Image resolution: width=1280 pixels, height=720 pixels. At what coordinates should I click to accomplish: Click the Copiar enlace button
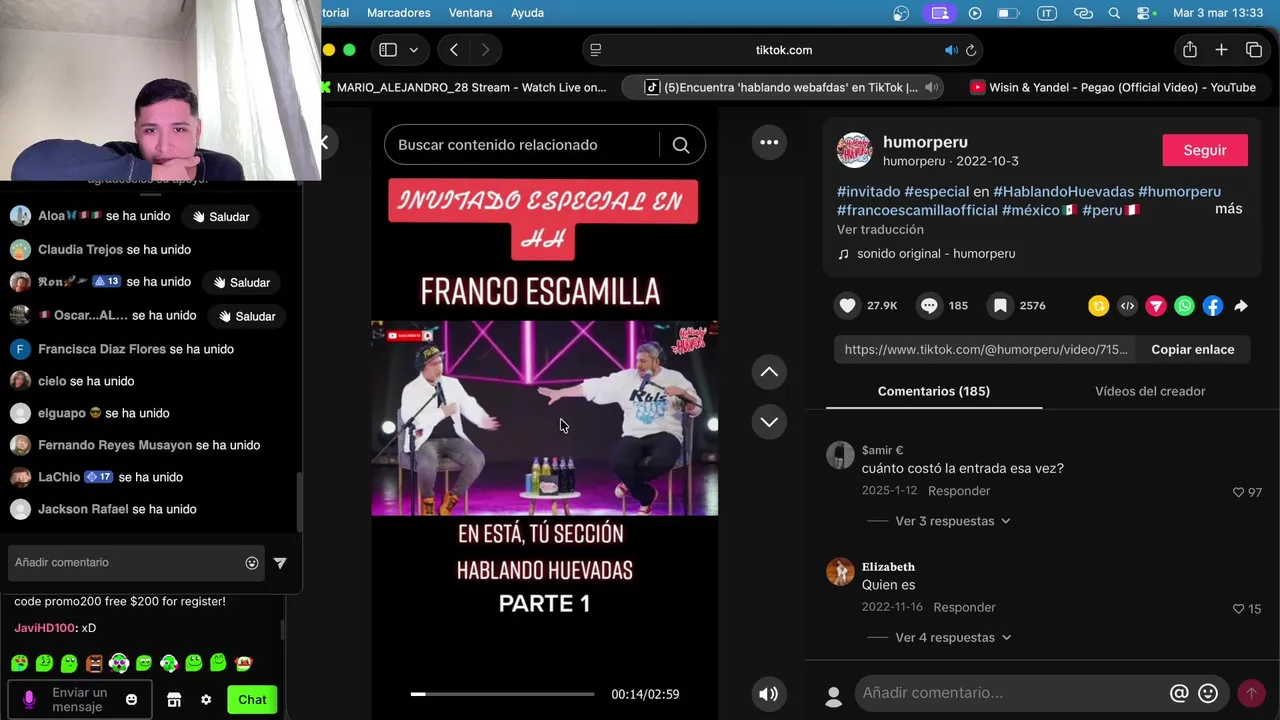(x=1193, y=349)
